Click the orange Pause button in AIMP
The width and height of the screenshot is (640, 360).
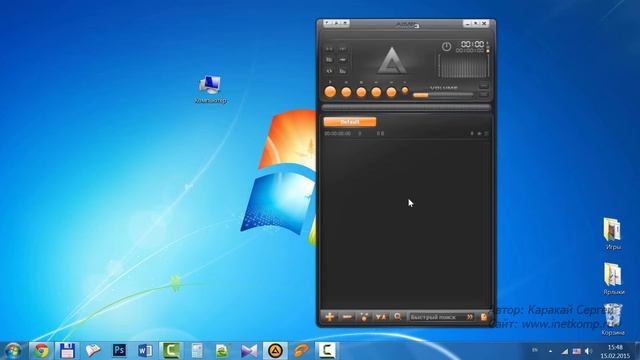pyautogui.click(x=346, y=92)
